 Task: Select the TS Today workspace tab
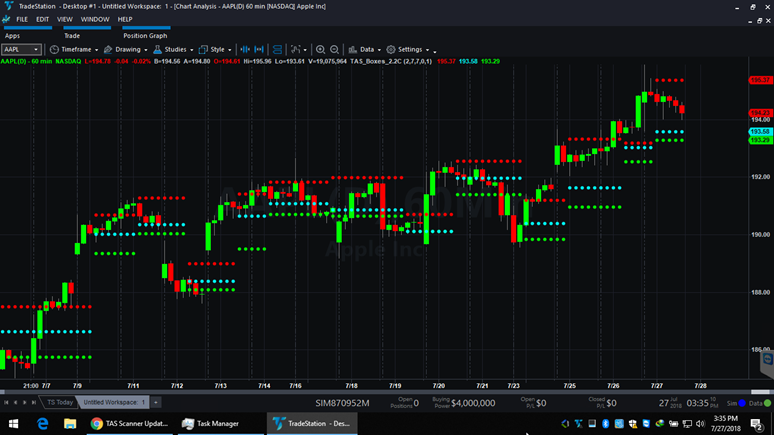point(60,402)
